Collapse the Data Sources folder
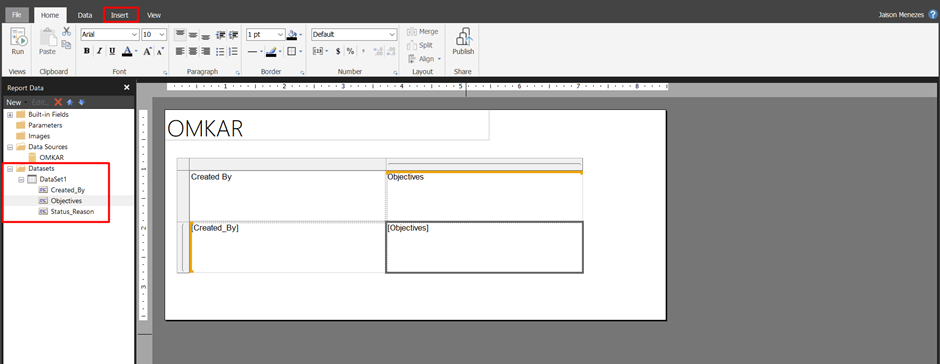The image size is (940, 364). pyautogui.click(x=10, y=147)
